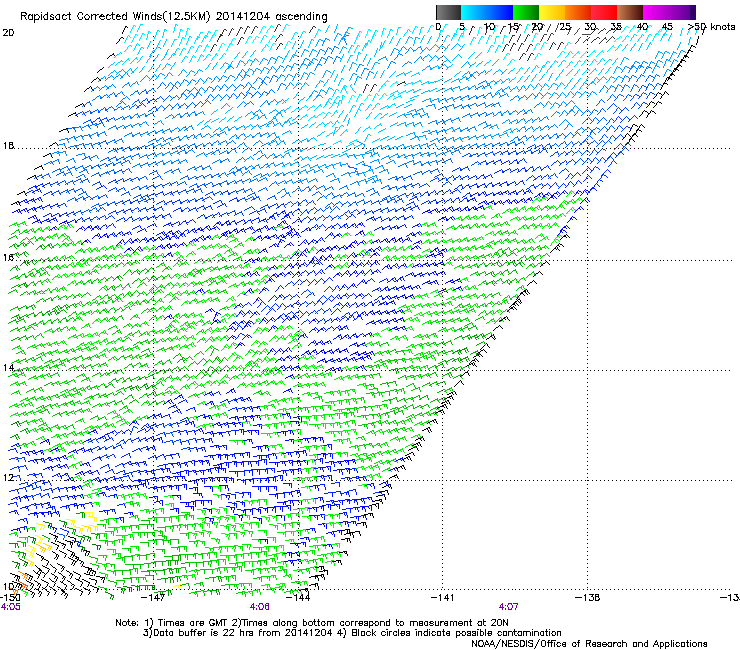The height and width of the screenshot is (650, 740).
Task: Click the green 15-20 knots legend swatch
Action: [x=526, y=12]
